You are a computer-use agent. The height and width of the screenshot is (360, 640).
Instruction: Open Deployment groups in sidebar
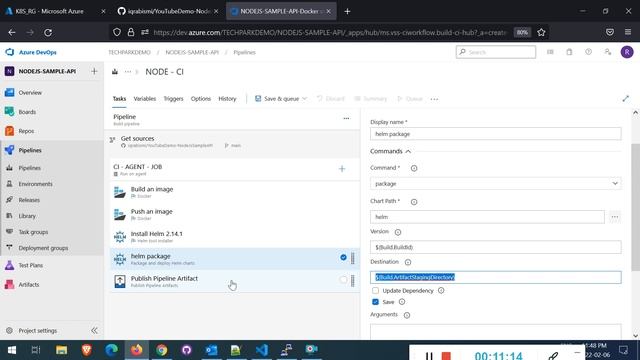(x=43, y=248)
